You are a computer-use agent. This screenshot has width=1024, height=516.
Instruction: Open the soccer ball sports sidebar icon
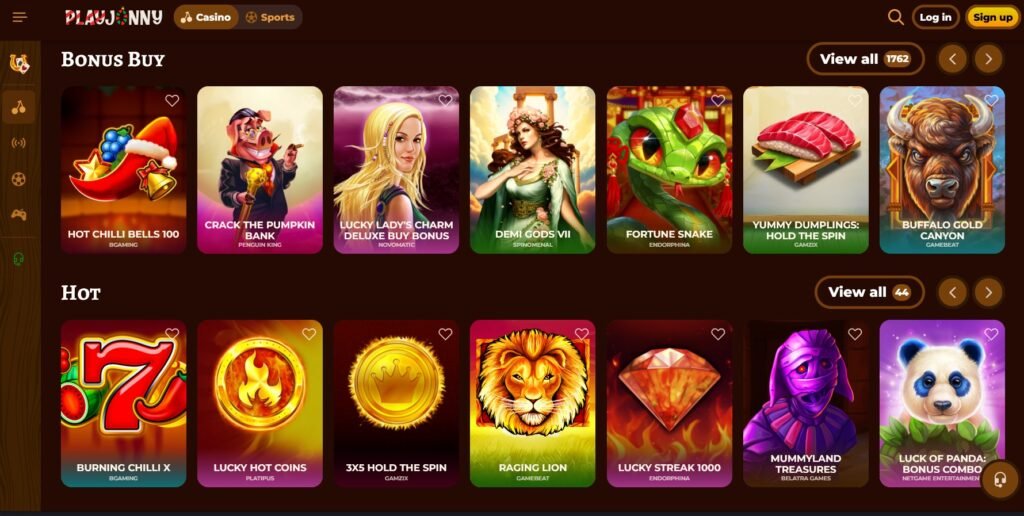point(18,178)
